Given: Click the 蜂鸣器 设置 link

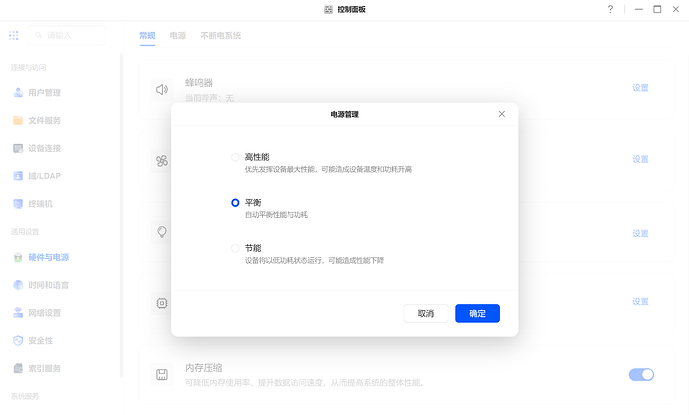Looking at the screenshot, I should tap(640, 88).
